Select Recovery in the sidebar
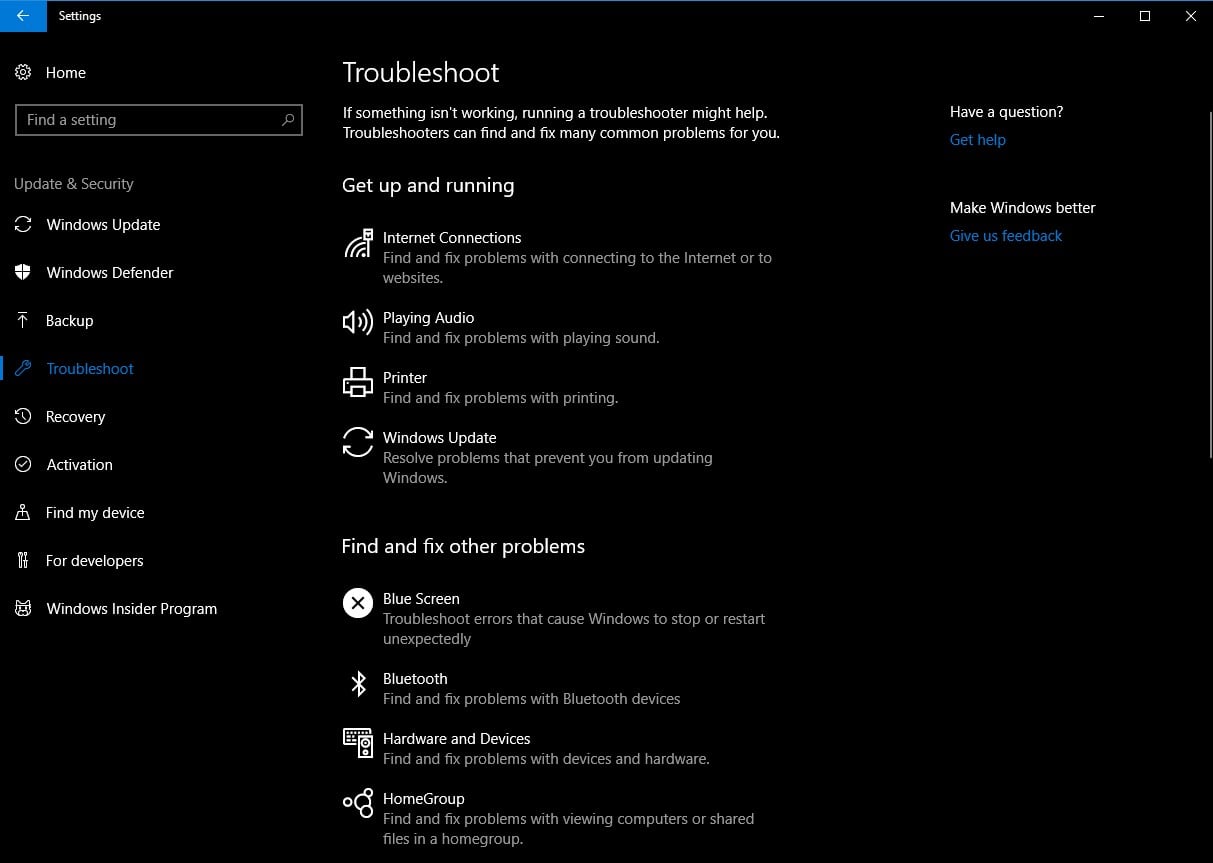This screenshot has height=863, width=1213. click(75, 417)
